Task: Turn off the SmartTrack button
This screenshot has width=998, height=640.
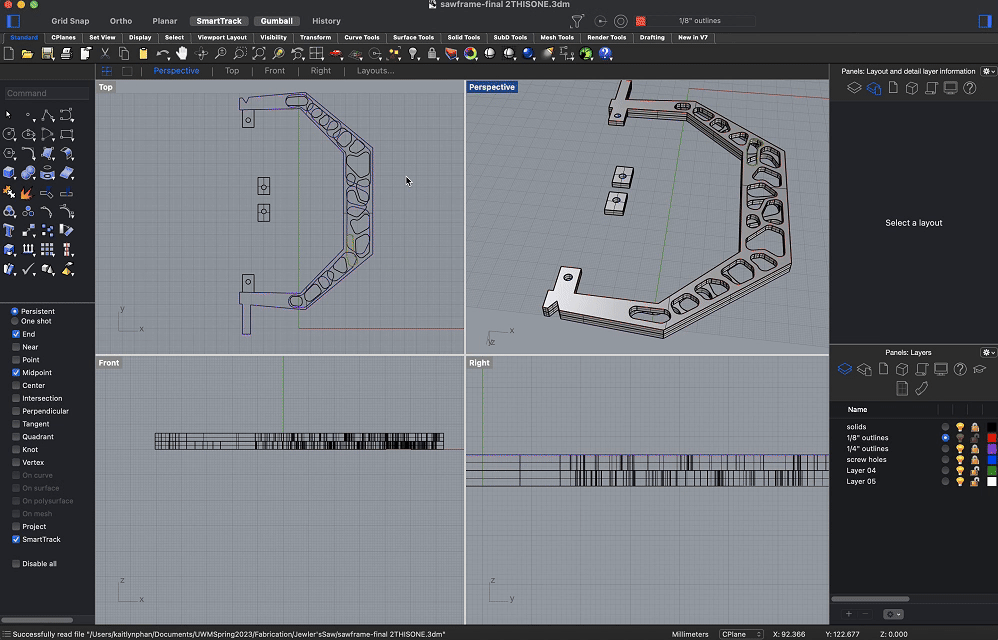Action: 219,21
